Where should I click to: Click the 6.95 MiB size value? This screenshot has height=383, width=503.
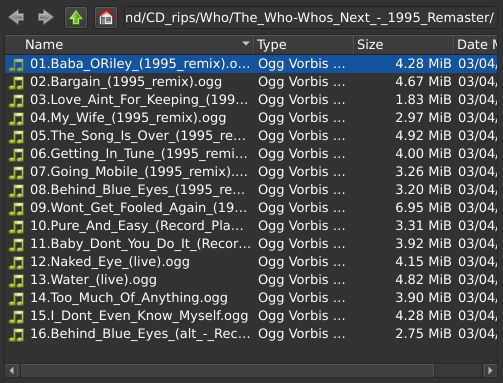click(x=423, y=208)
